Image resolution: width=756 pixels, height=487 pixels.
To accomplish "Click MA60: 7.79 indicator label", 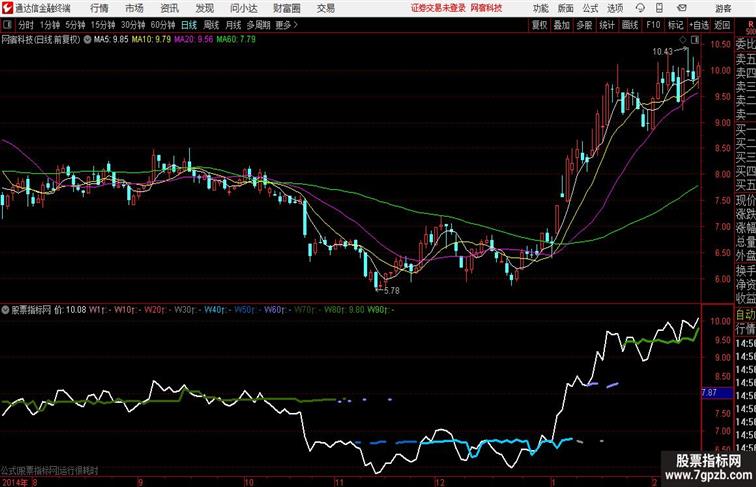I will 236,40.
